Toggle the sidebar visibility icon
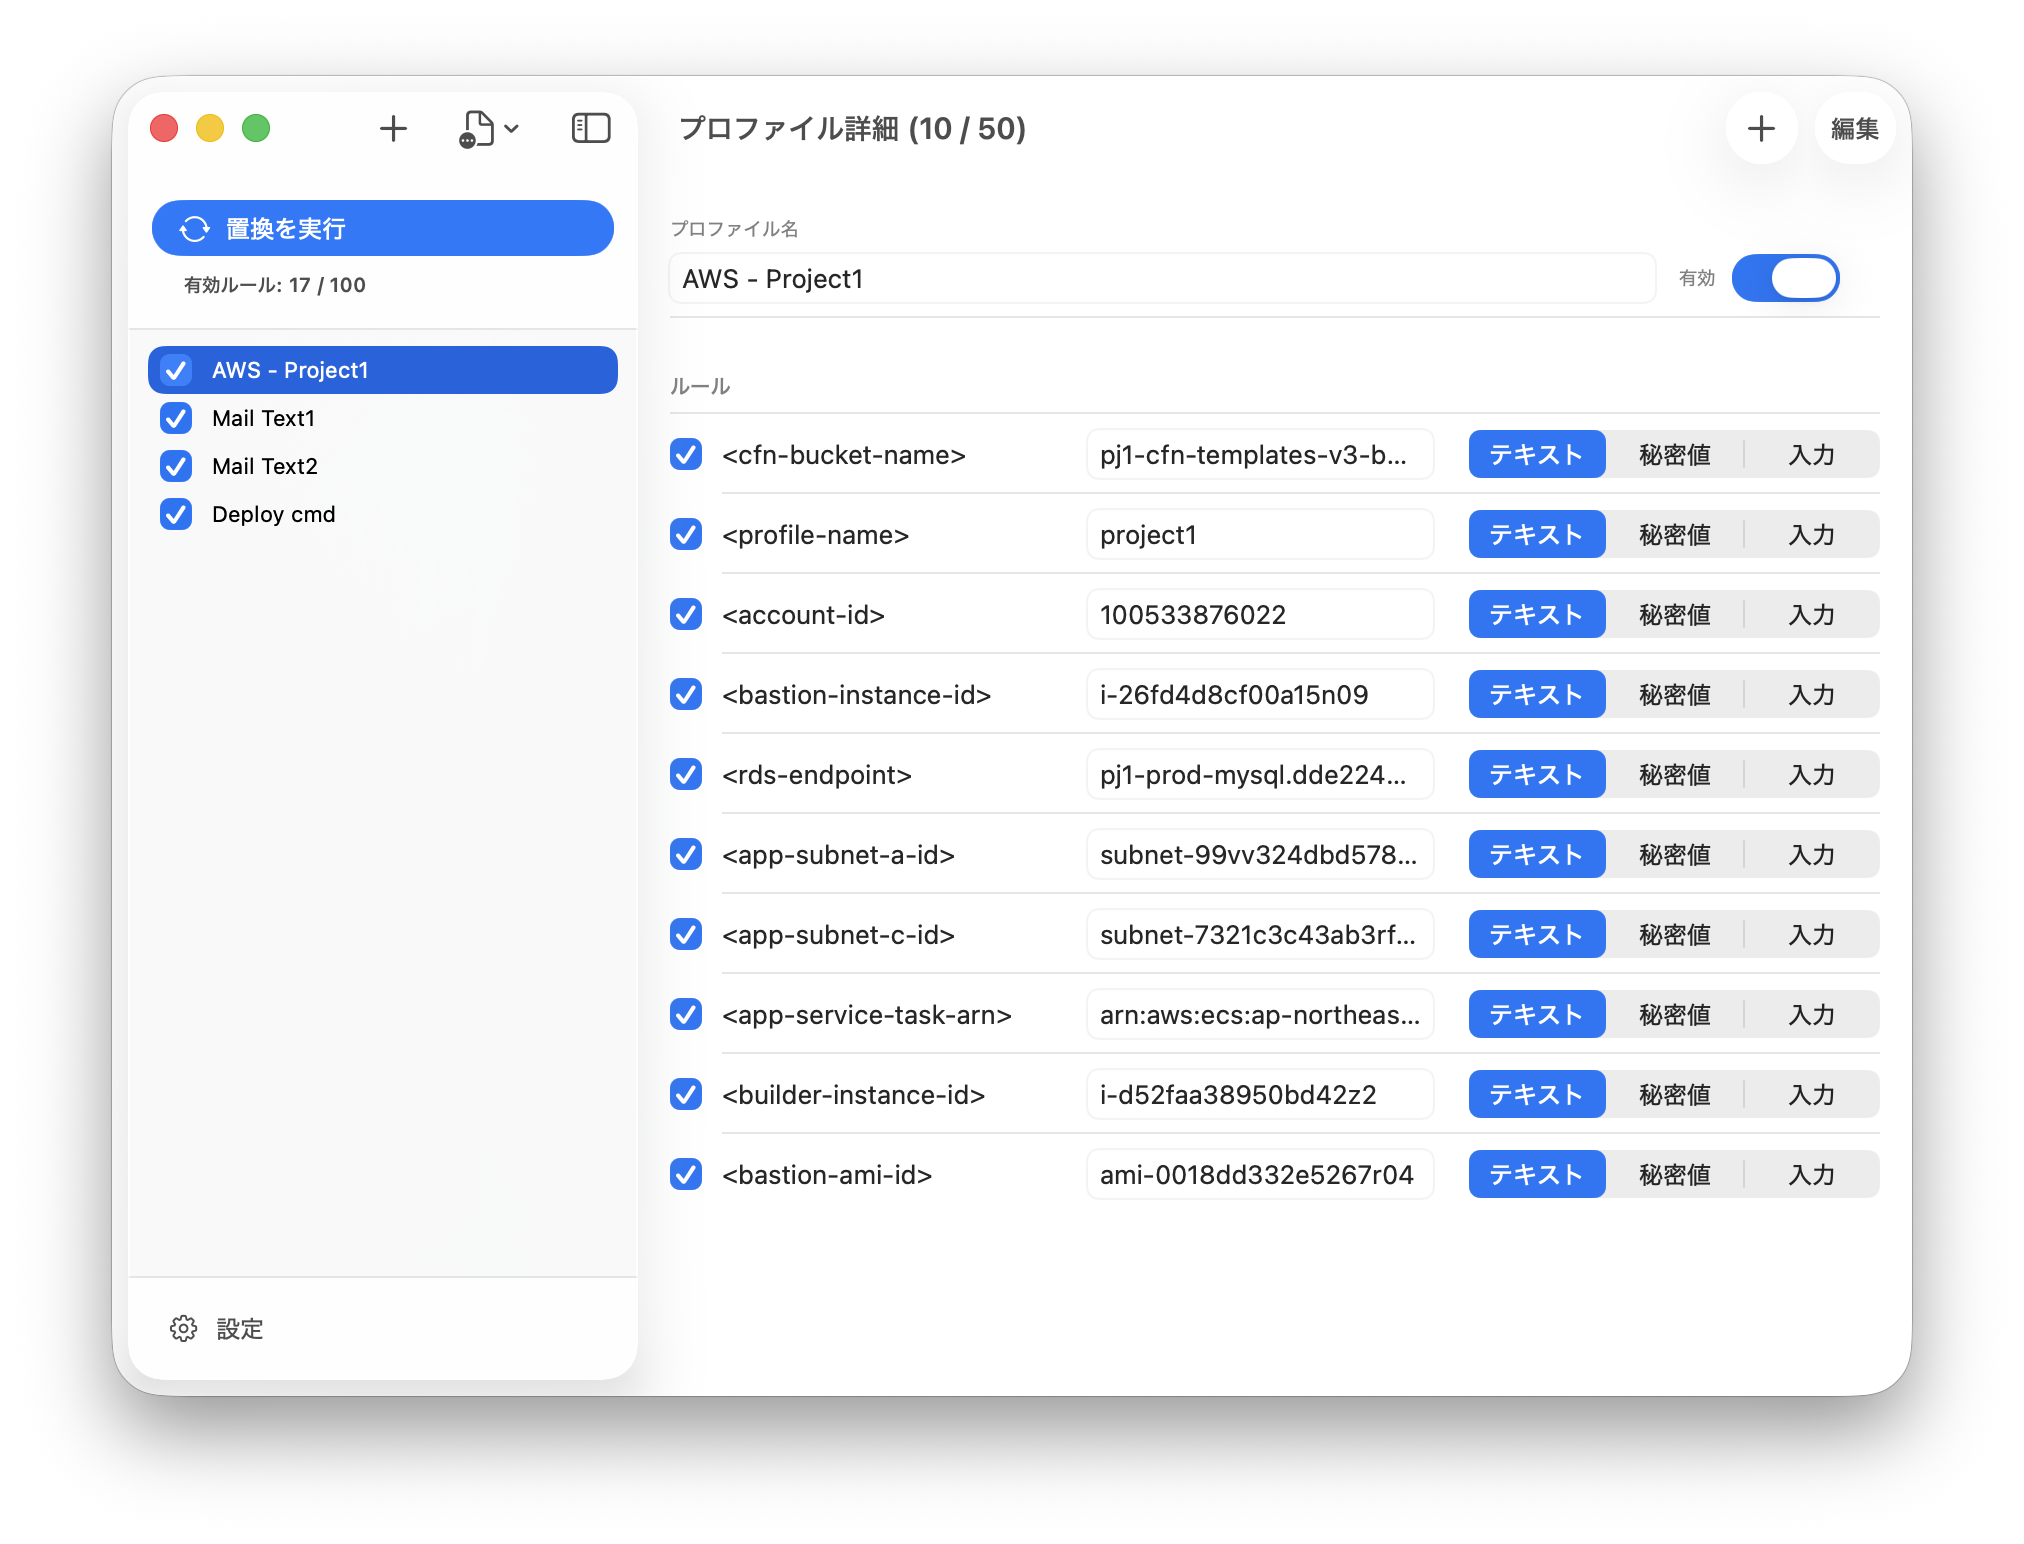Viewport: 2024px width, 1544px height. pyautogui.click(x=591, y=128)
